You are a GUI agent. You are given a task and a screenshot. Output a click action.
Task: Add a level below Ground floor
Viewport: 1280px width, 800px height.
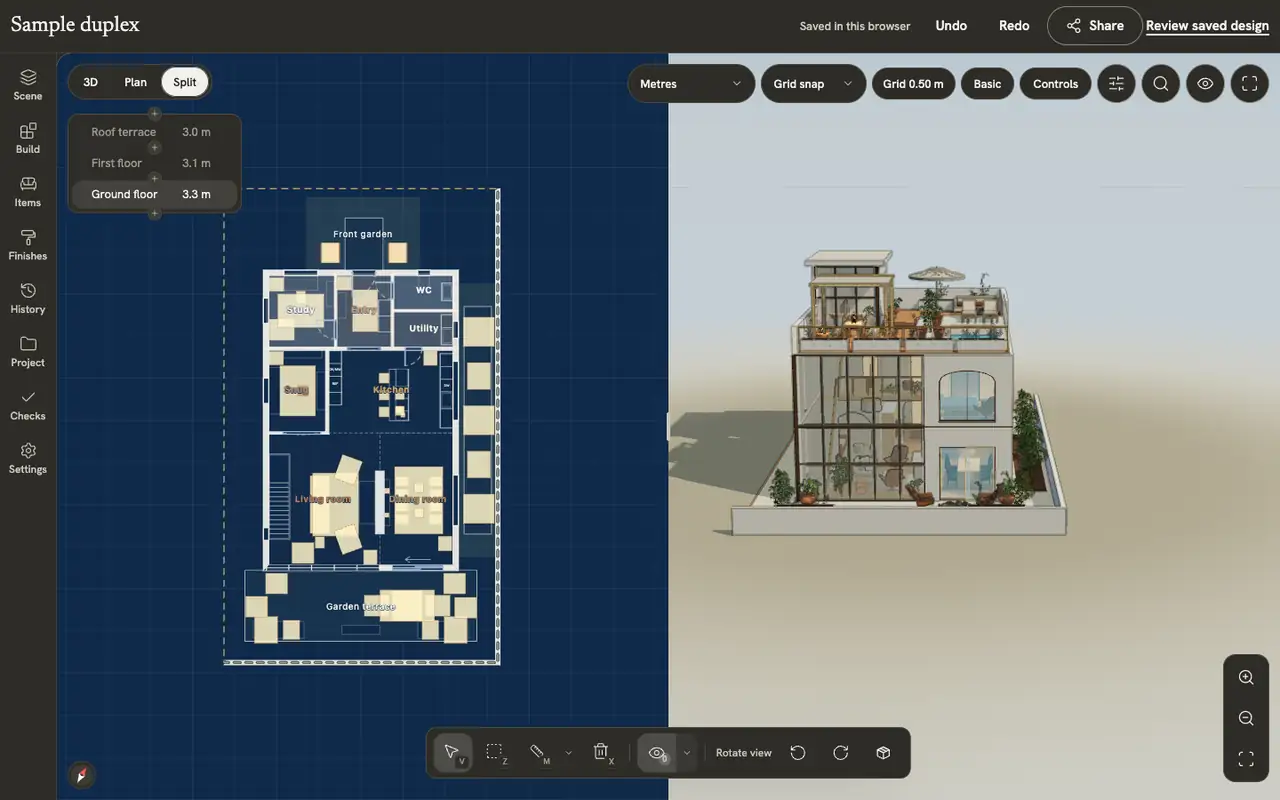(154, 214)
